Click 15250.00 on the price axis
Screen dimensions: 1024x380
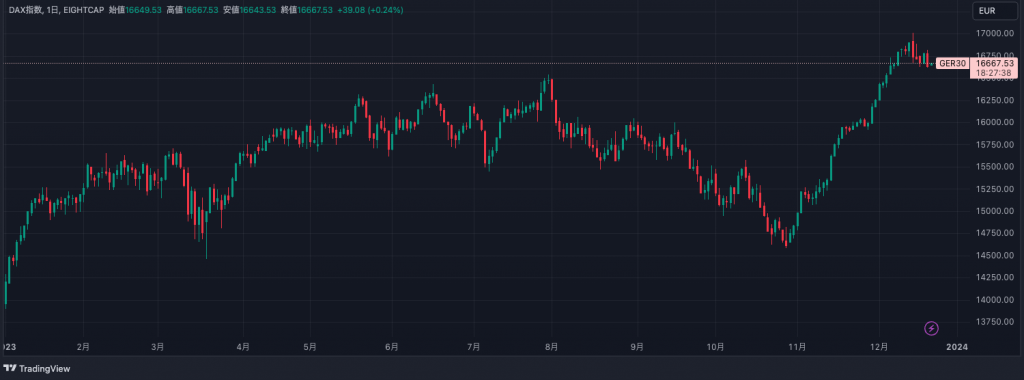(x=995, y=189)
